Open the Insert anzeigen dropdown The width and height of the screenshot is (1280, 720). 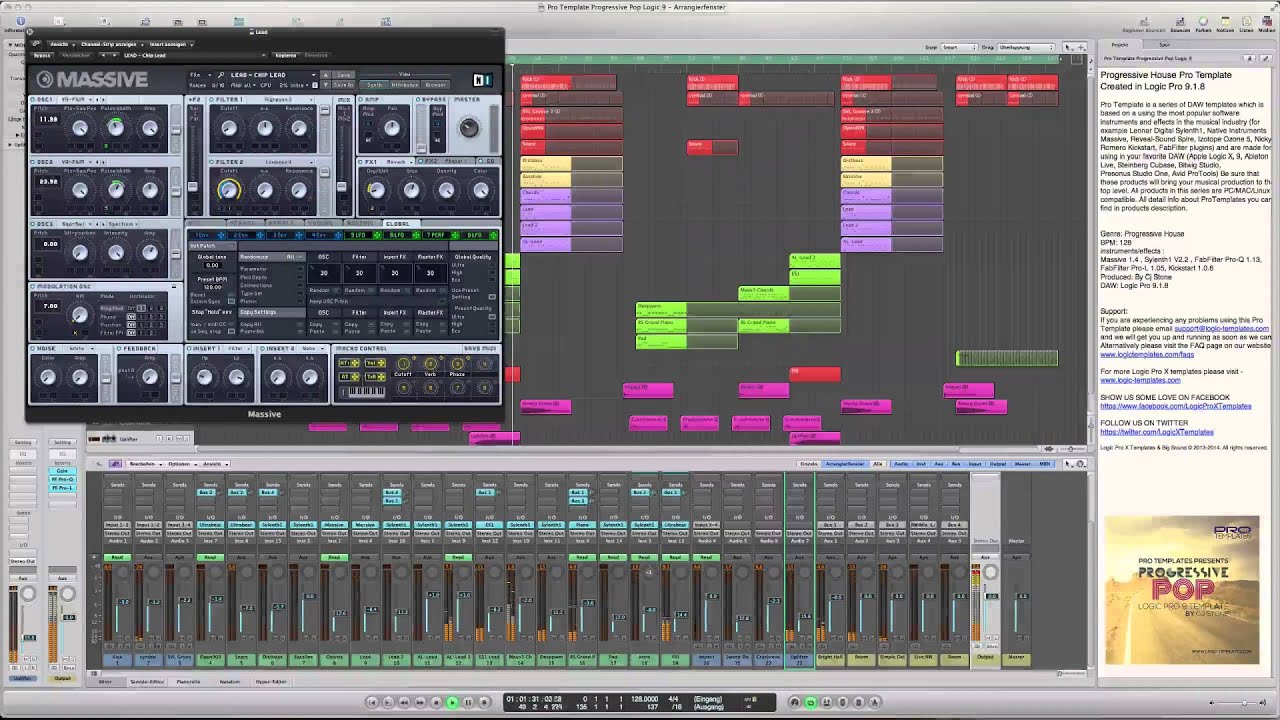coord(169,44)
